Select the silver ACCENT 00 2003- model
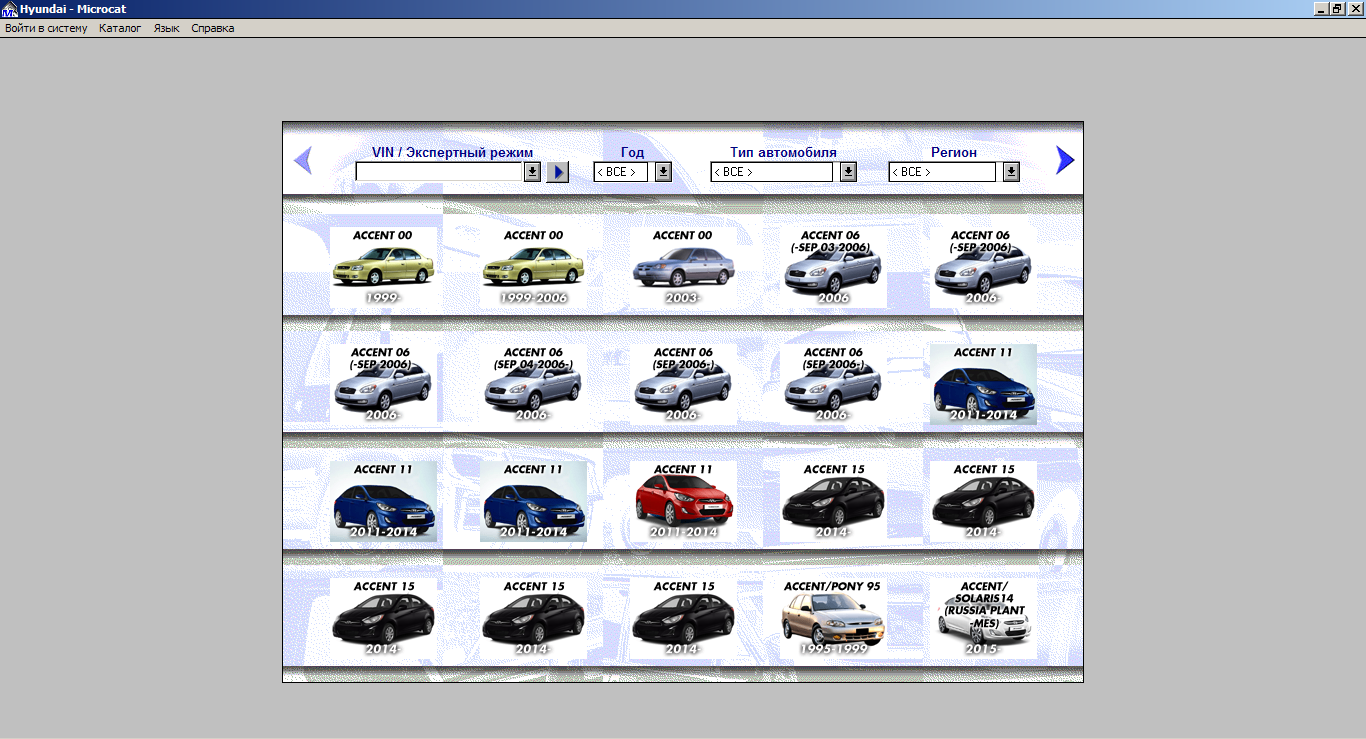Viewport: 1366px width, 739px height. [x=683, y=267]
